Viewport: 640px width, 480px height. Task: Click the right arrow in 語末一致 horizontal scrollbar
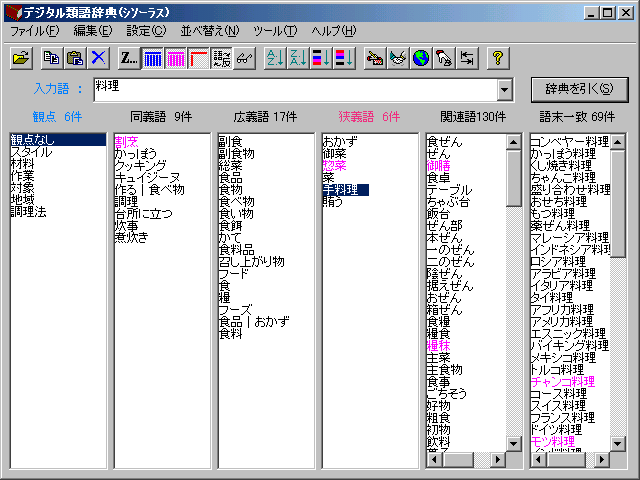pos(602,460)
